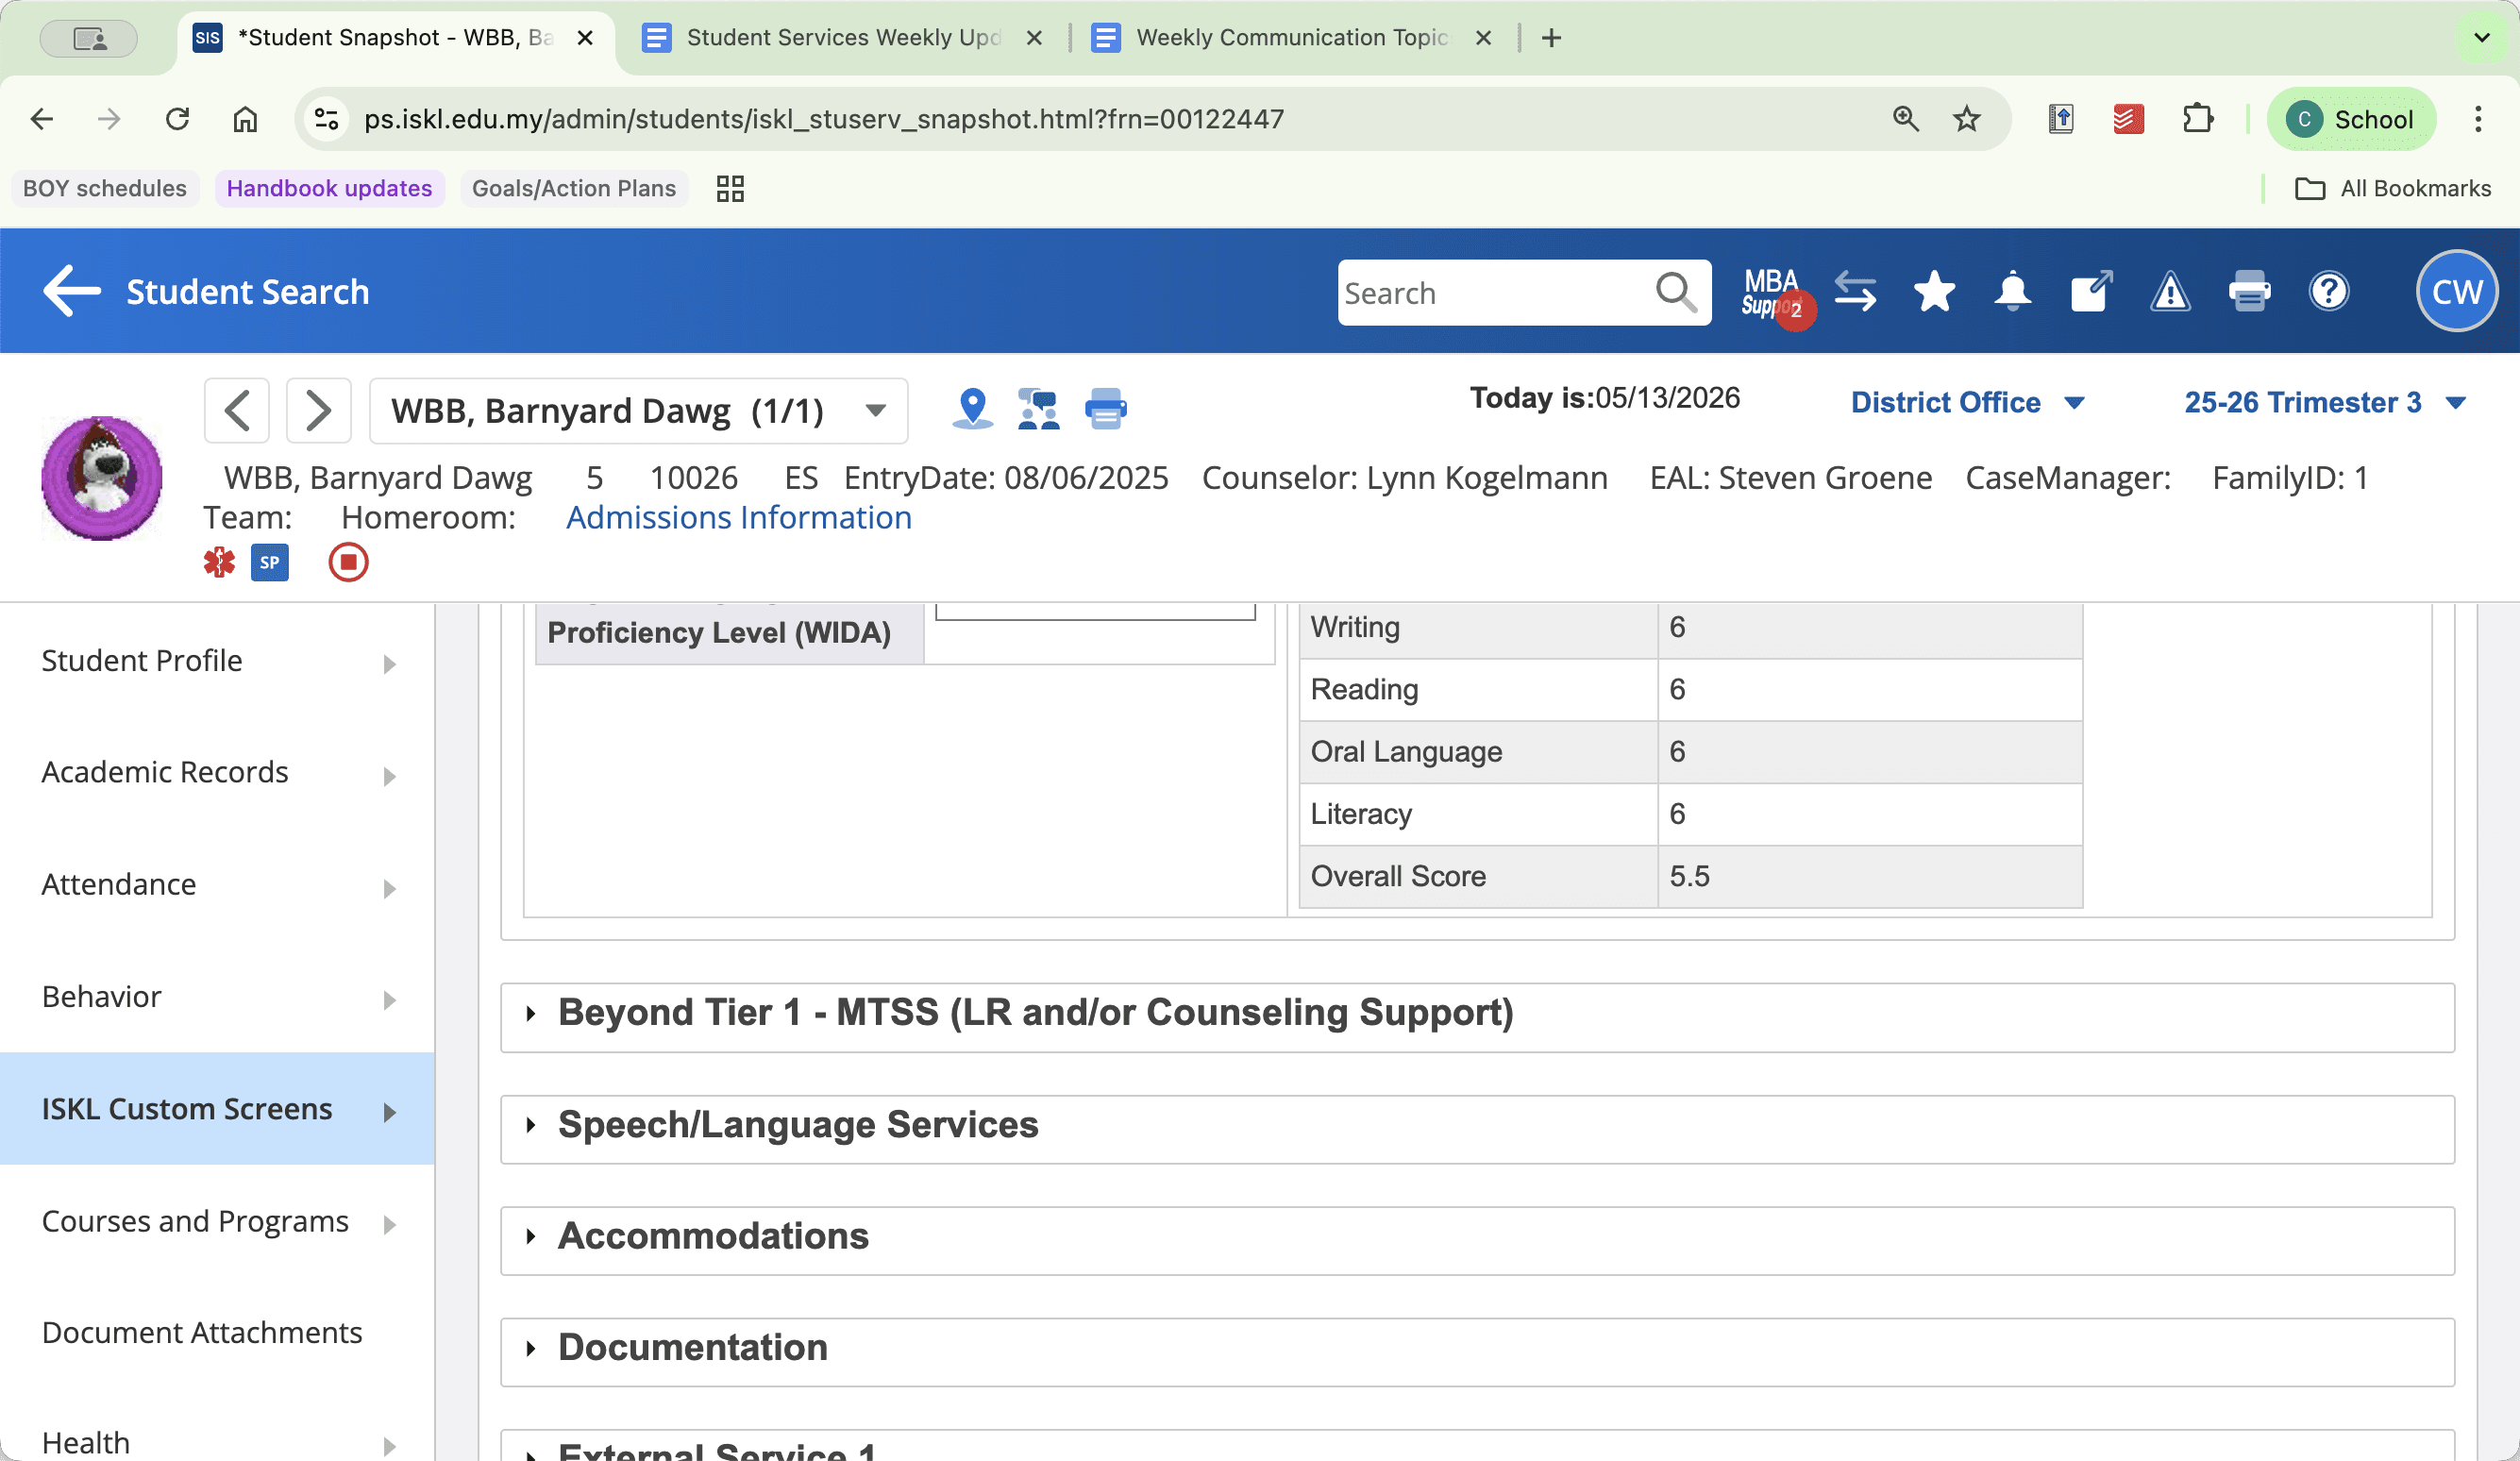Open All Bookmarks folder

point(2392,189)
